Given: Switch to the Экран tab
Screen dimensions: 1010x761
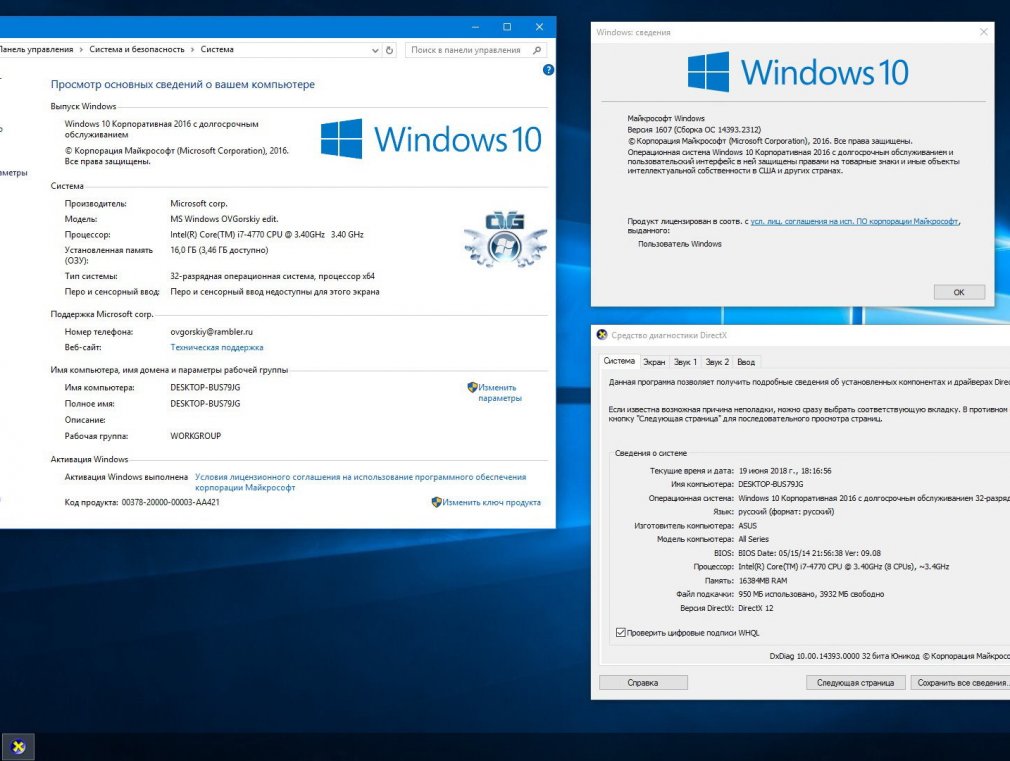Looking at the screenshot, I should coord(654,362).
